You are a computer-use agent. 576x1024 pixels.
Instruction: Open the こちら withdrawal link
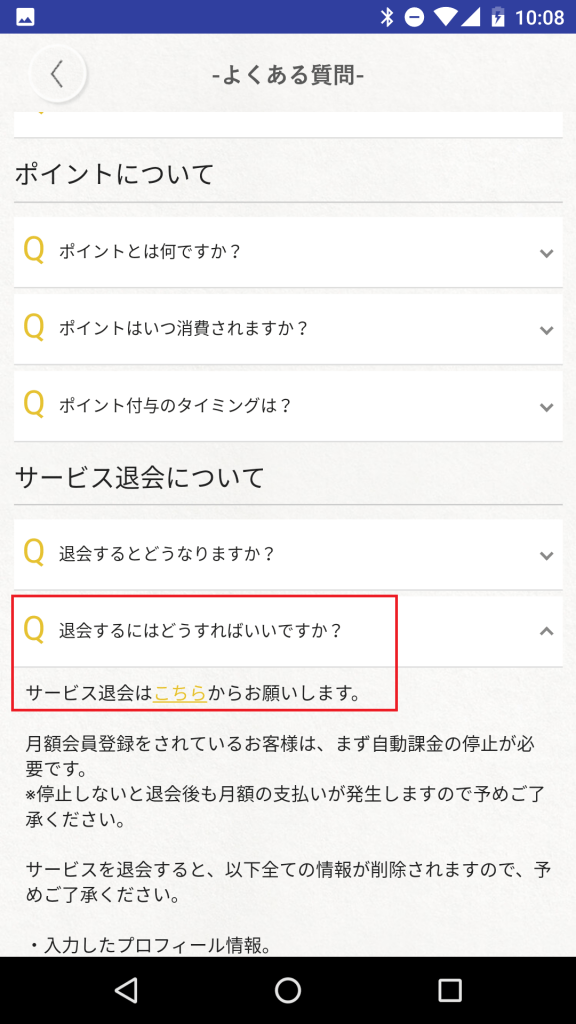pos(180,692)
